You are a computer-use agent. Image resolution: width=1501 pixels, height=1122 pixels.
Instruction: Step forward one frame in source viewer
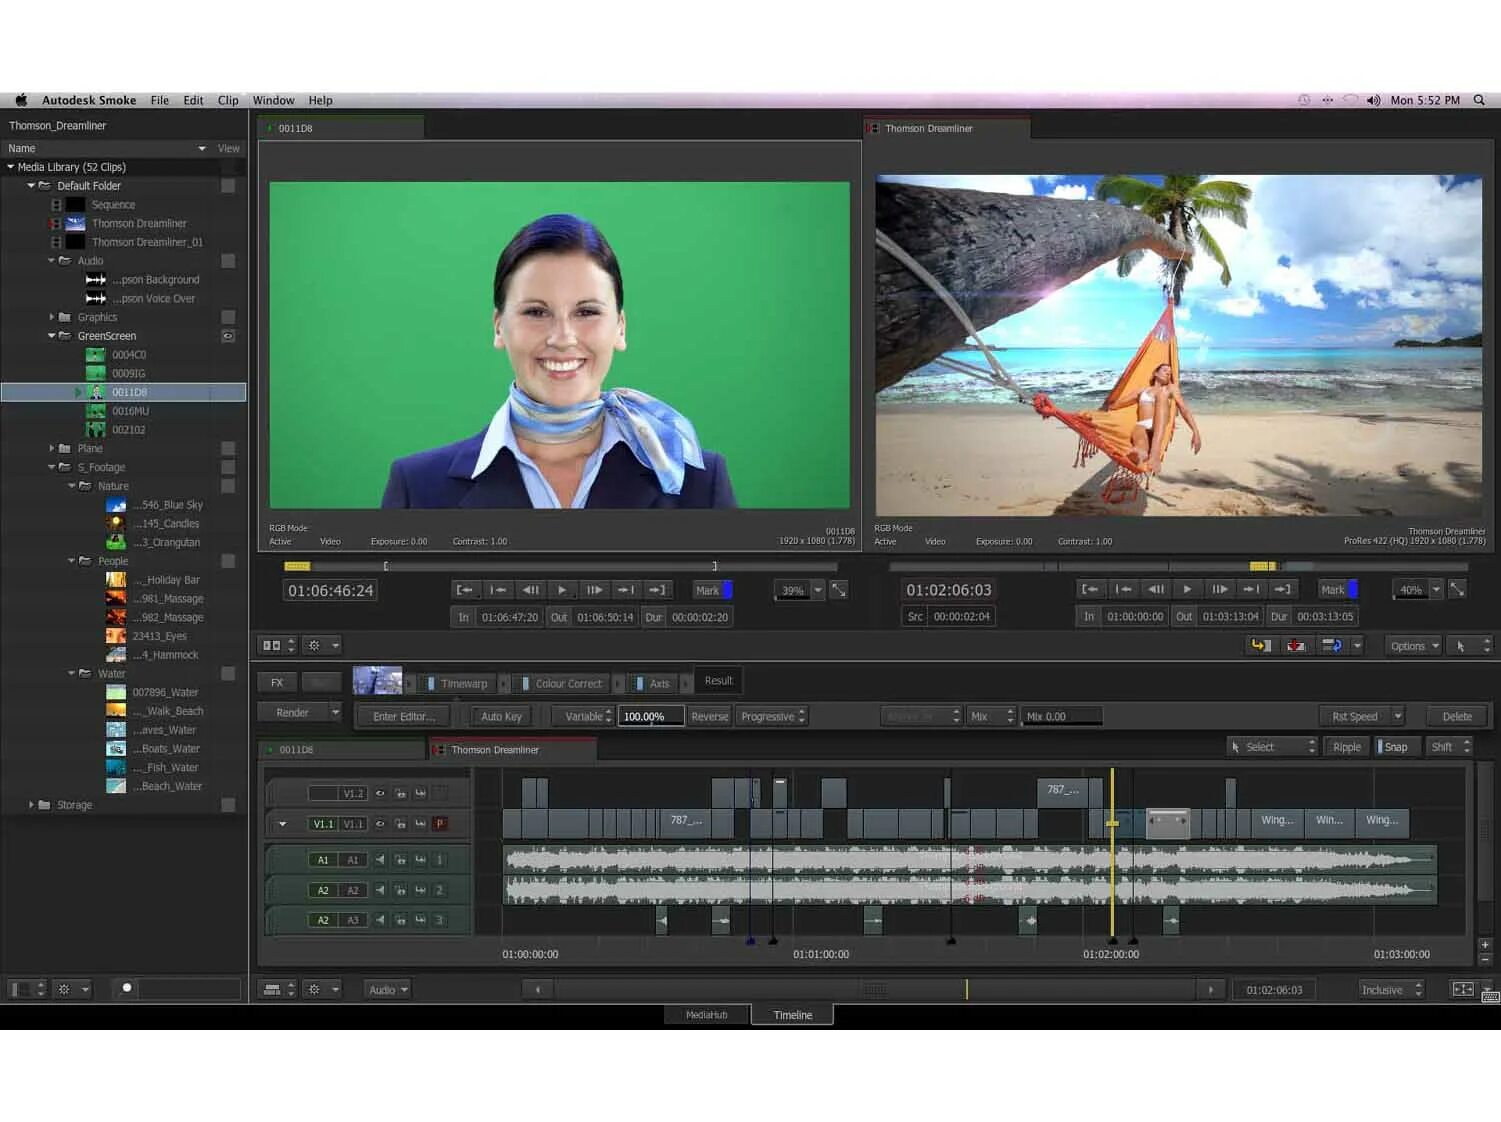click(593, 590)
